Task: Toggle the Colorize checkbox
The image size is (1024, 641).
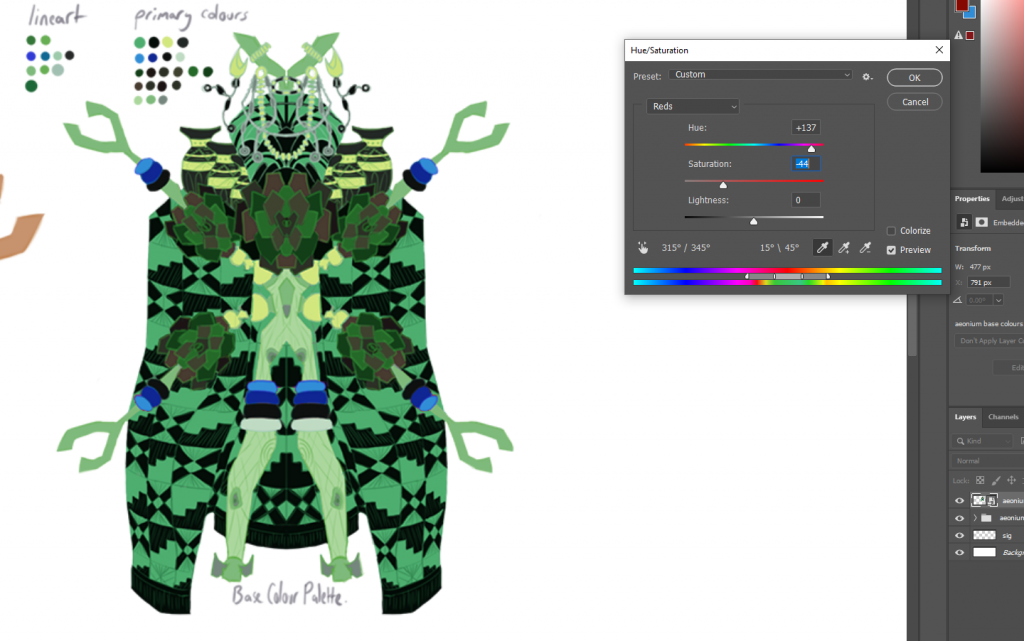Action: pos(891,231)
